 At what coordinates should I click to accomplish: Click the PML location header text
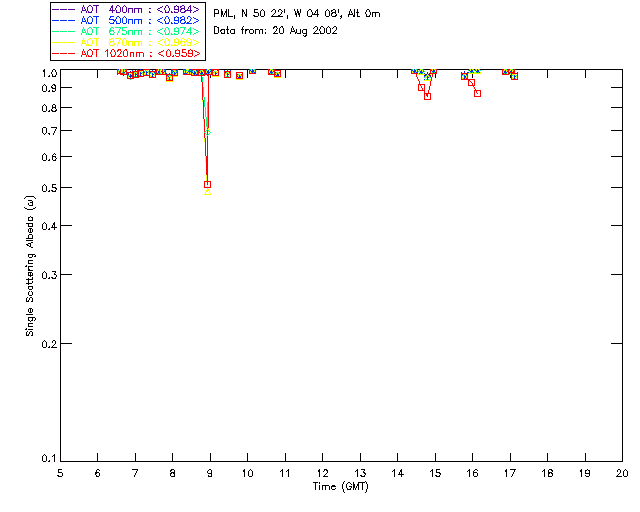pyautogui.click(x=297, y=14)
